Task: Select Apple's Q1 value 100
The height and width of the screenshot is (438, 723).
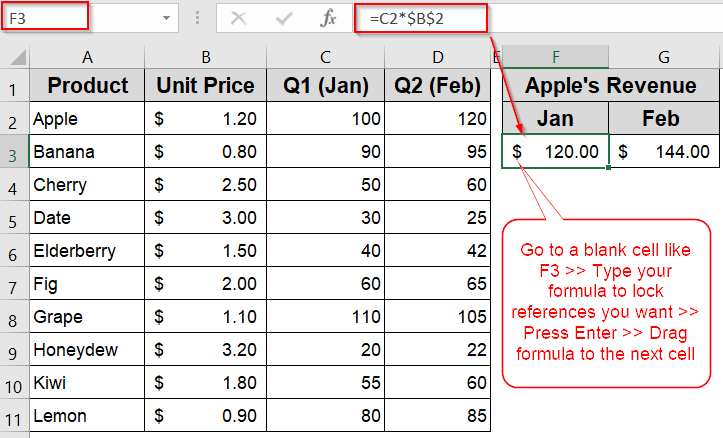Action: (x=326, y=118)
